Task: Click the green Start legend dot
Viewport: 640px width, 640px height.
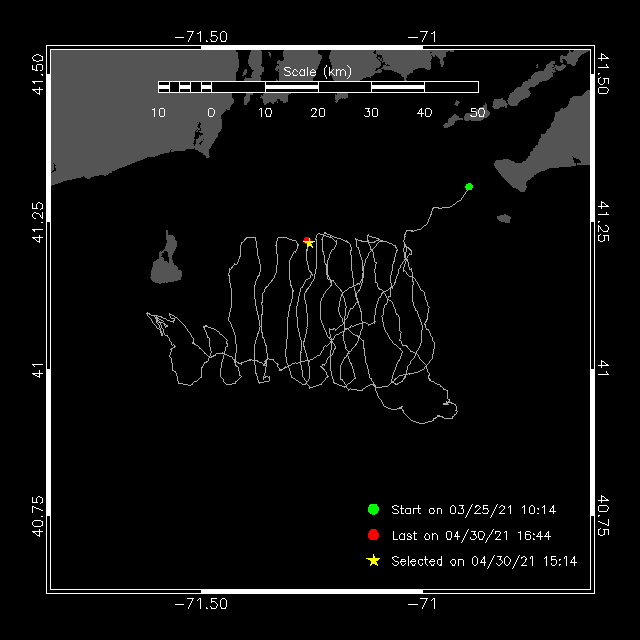Action: pos(373,509)
